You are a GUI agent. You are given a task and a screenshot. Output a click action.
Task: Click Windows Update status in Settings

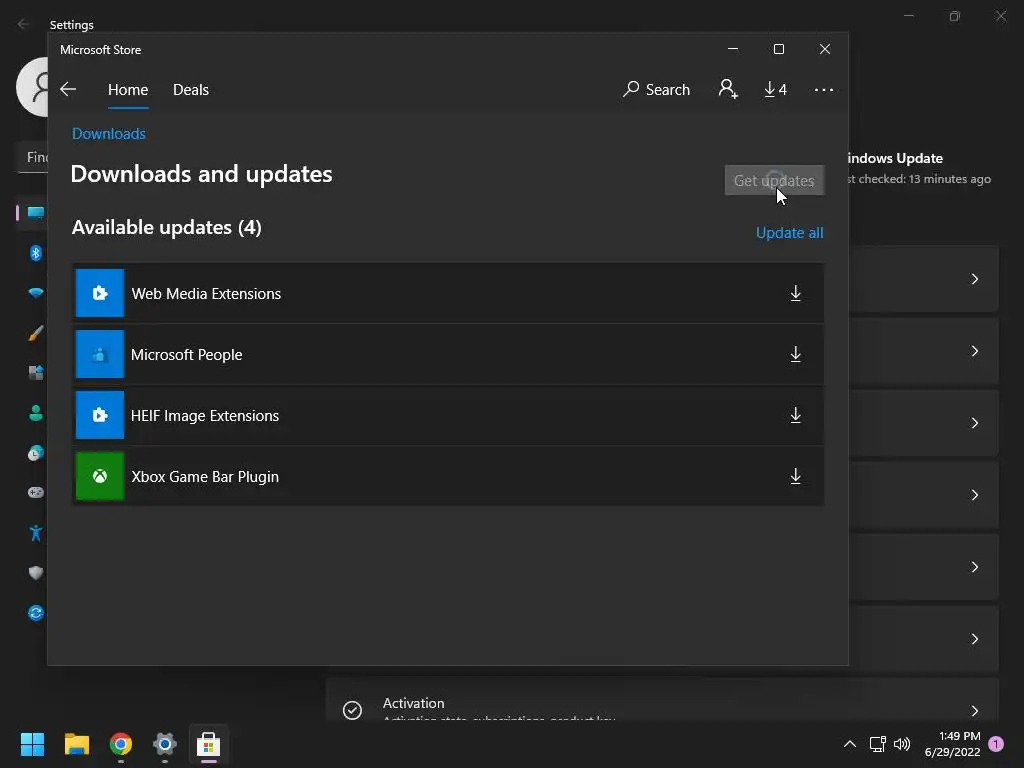click(920, 168)
